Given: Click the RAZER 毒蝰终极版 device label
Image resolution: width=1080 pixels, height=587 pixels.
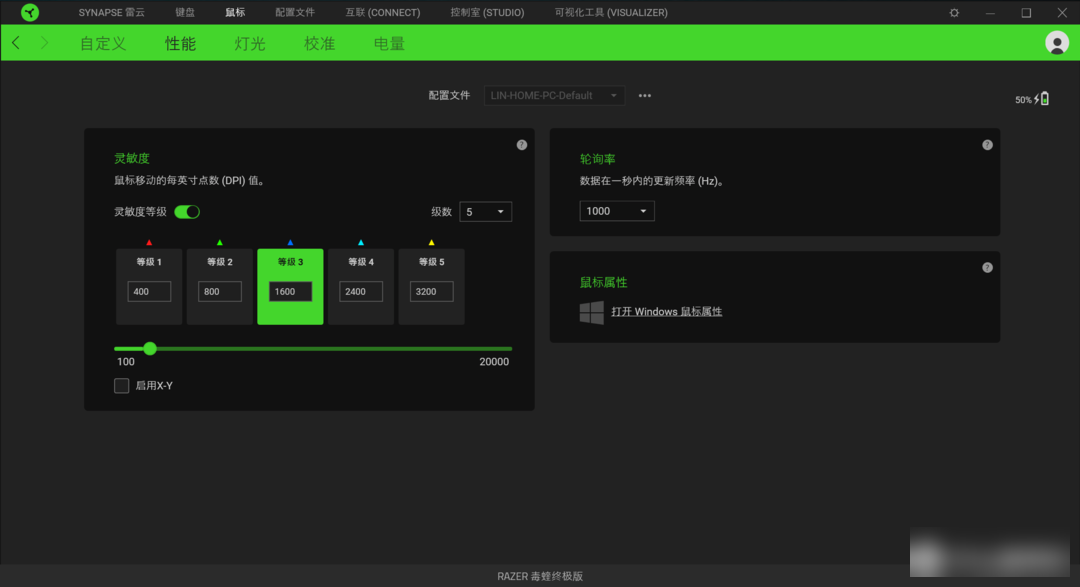Looking at the screenshot, I should click(x=540, y=576).
